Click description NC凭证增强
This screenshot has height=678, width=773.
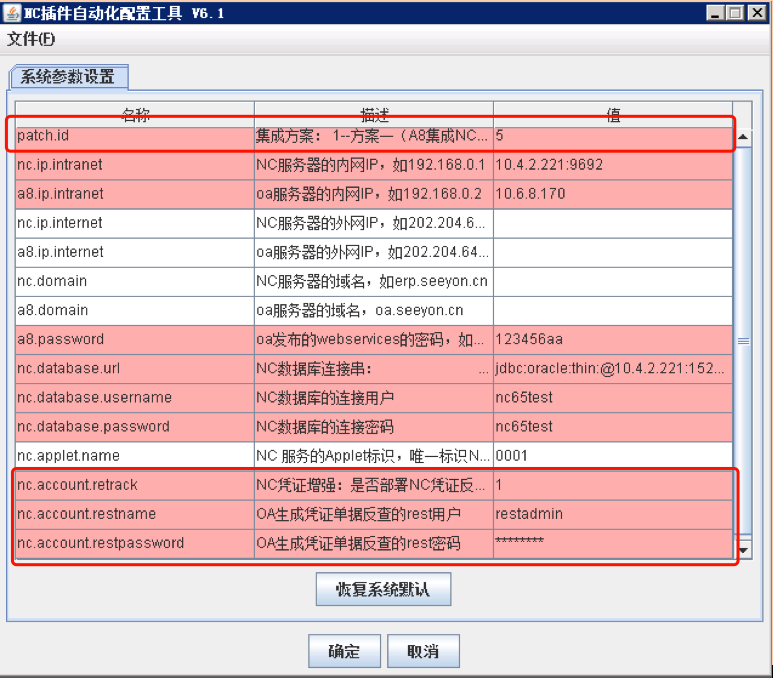coord(374,485)
